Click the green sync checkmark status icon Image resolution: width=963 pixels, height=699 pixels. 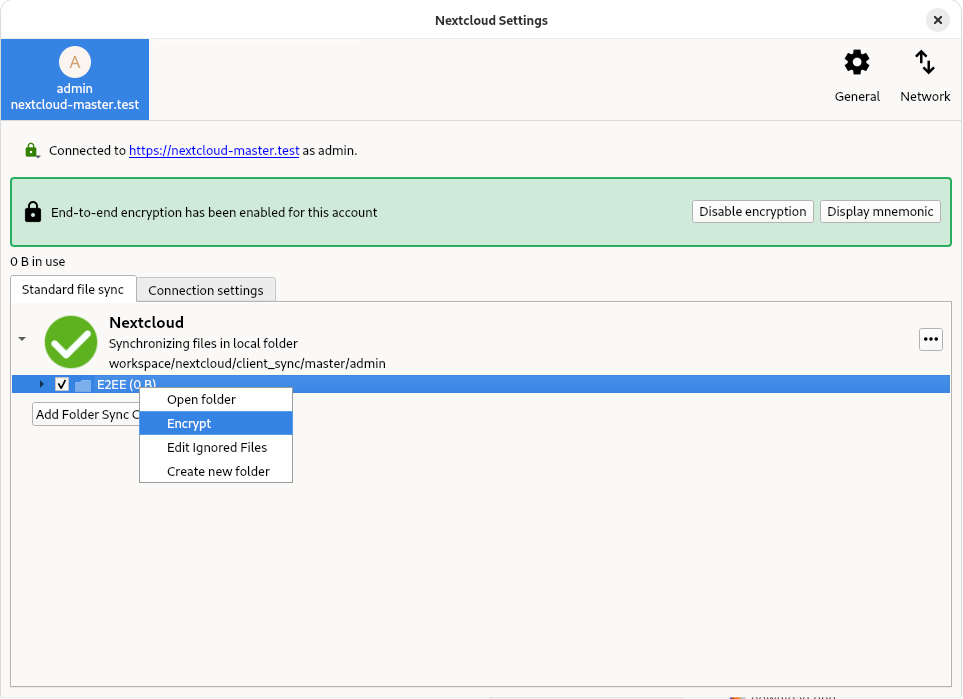tap(71, 341)
